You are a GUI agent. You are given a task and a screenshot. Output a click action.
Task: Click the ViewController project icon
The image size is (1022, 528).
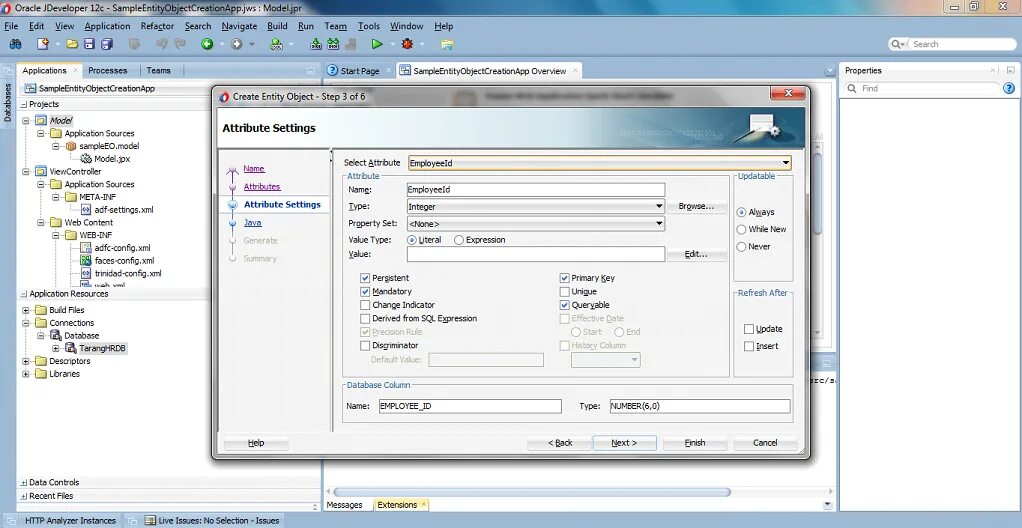(x=41, y=171)
